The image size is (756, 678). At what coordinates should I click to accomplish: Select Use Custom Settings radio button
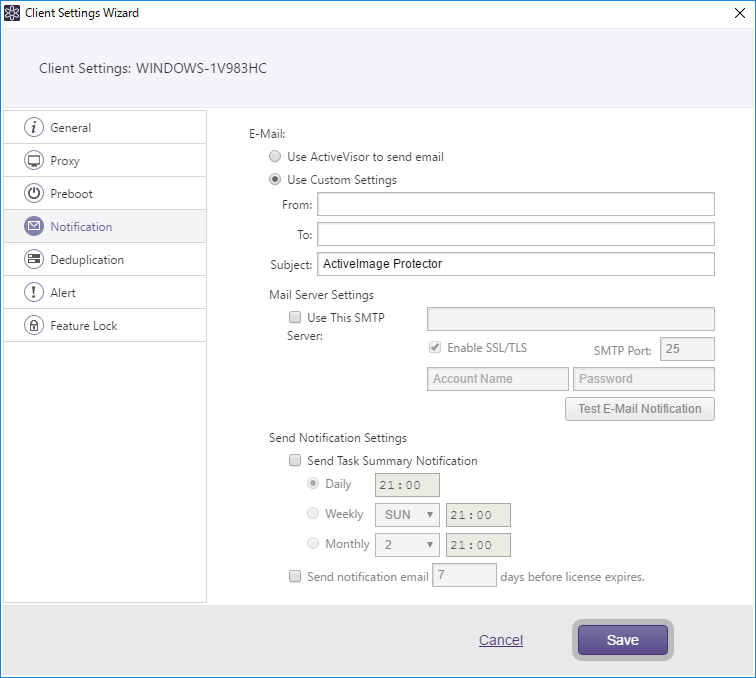click(275, 179)
